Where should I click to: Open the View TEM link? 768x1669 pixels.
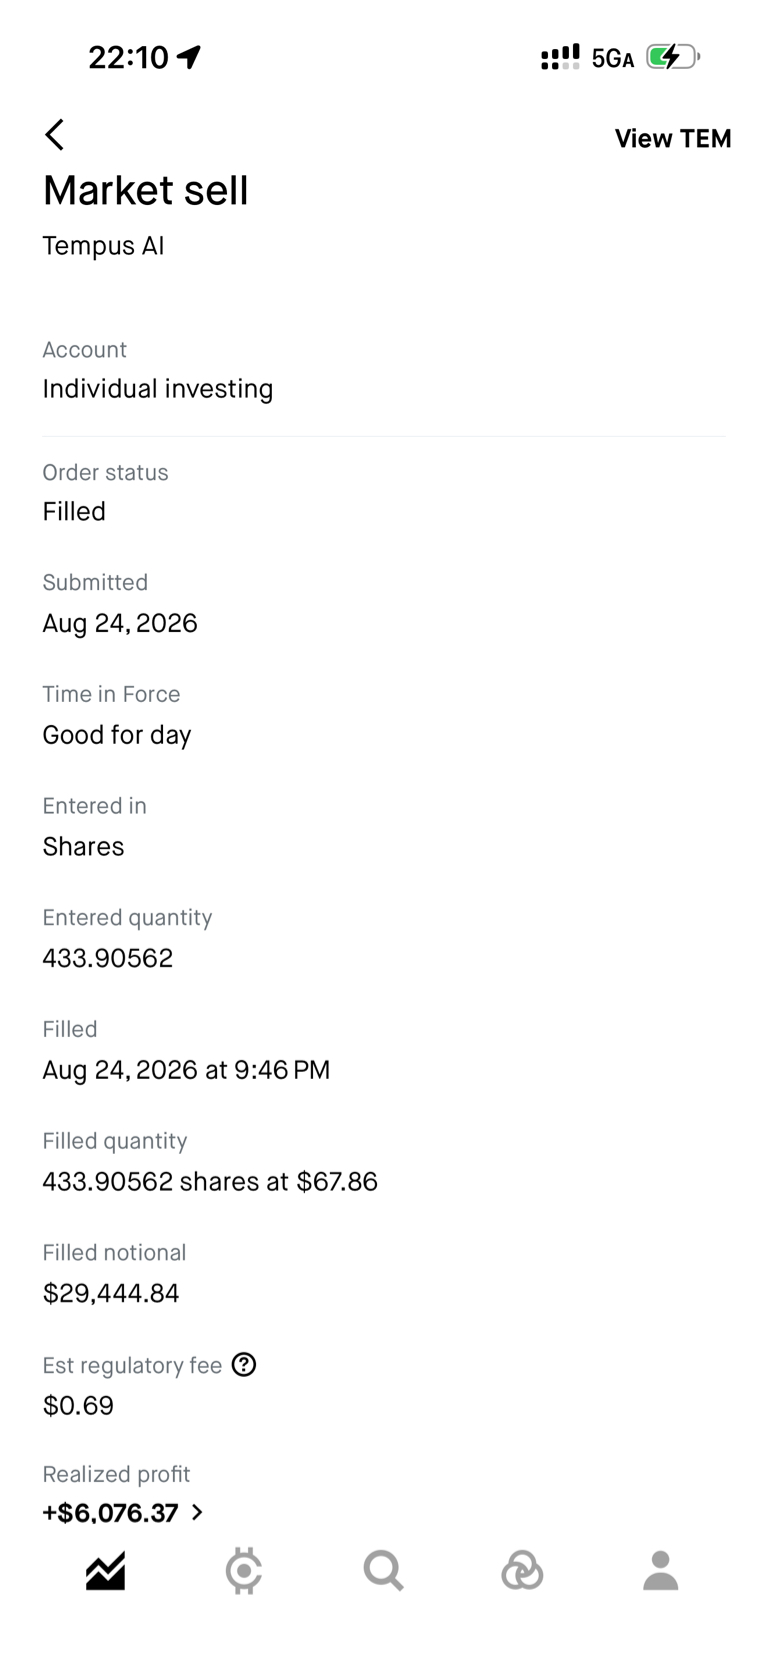tap(673, 138)
